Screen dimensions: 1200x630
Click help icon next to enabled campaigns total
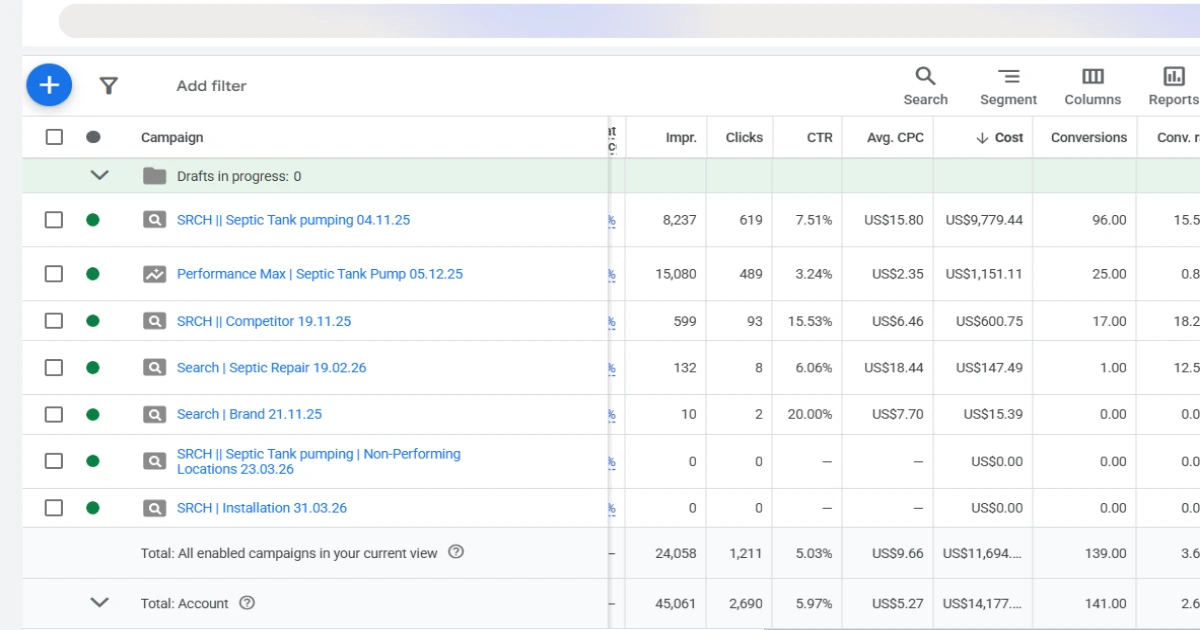[456, 552]
